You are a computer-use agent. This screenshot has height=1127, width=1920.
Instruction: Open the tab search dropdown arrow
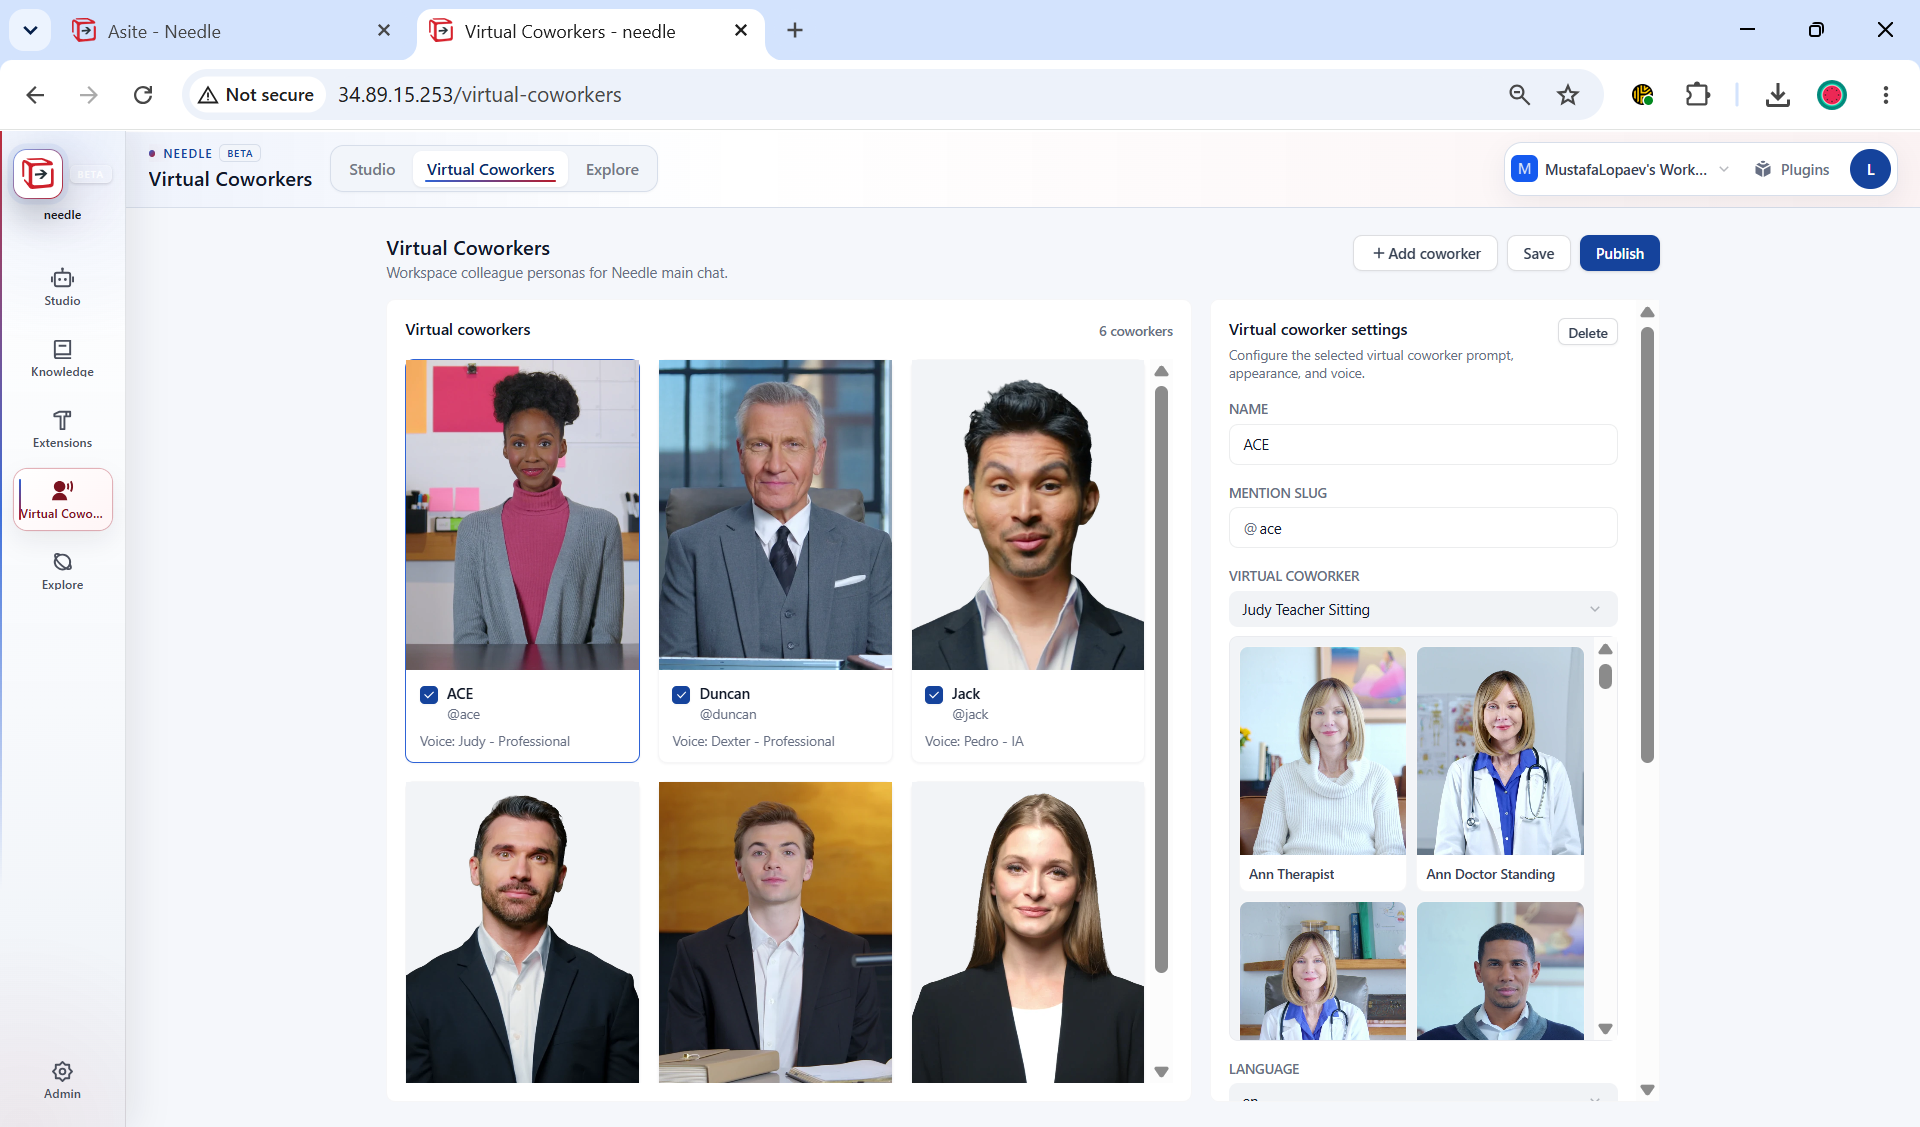[x=30, y=31]
